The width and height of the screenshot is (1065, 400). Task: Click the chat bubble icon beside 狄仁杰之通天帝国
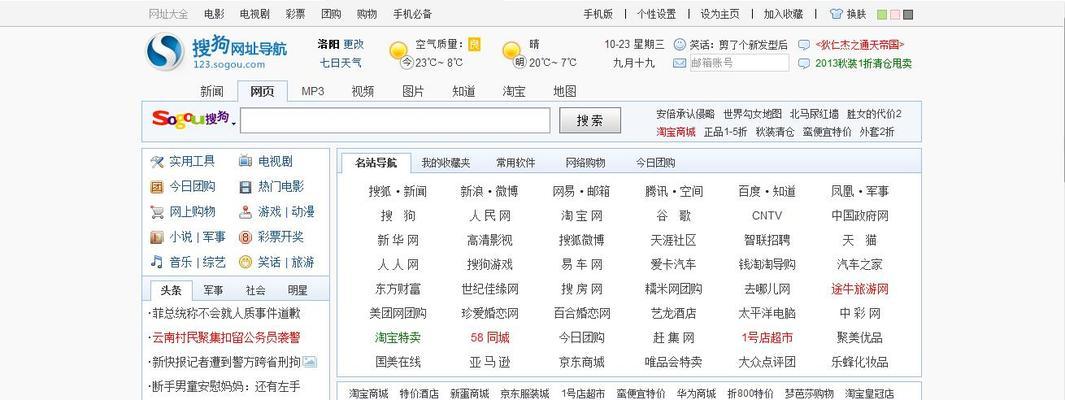click(804, 45)
